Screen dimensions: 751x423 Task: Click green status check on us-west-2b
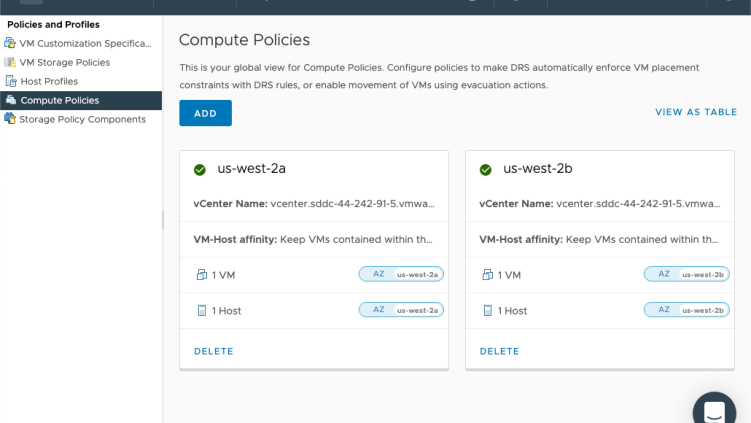pos(486,170)
